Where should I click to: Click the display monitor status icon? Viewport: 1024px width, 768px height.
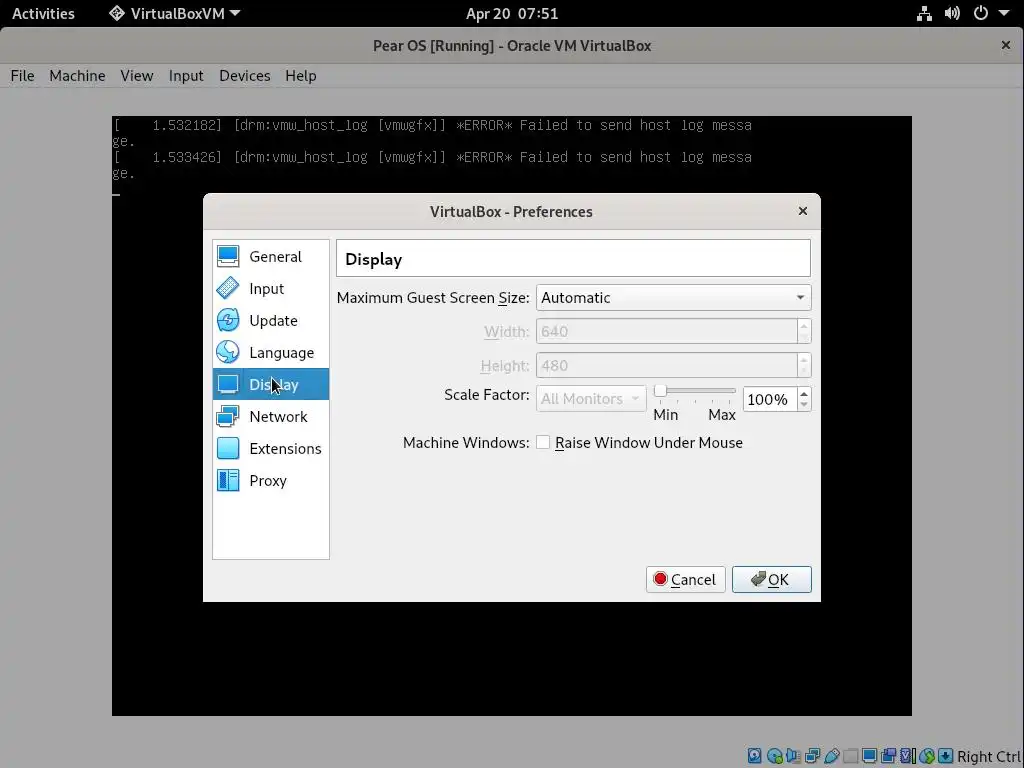pyautogui.click(x=869, y=756)
